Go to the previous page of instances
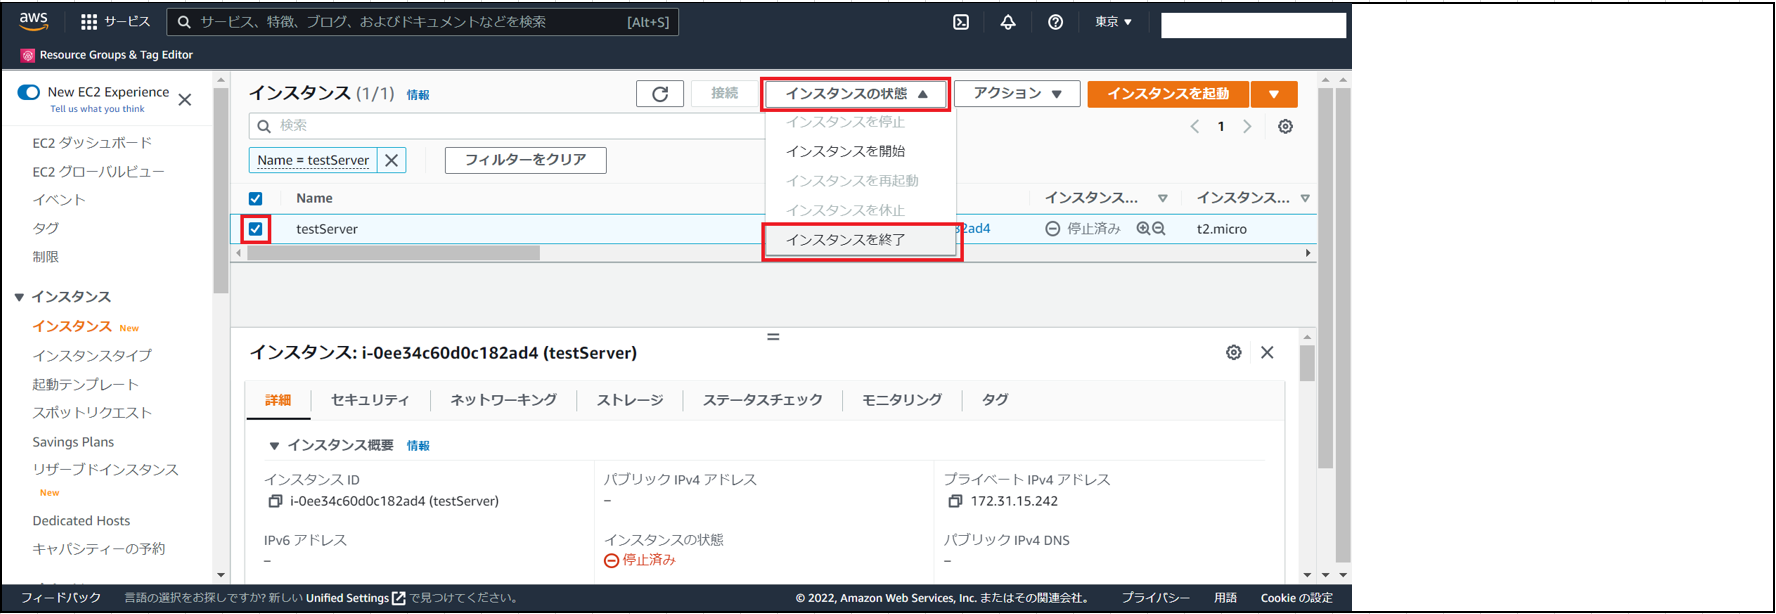Image resolution: width=1776 pixels, height=614 pixels. (x=1195, y=126)
